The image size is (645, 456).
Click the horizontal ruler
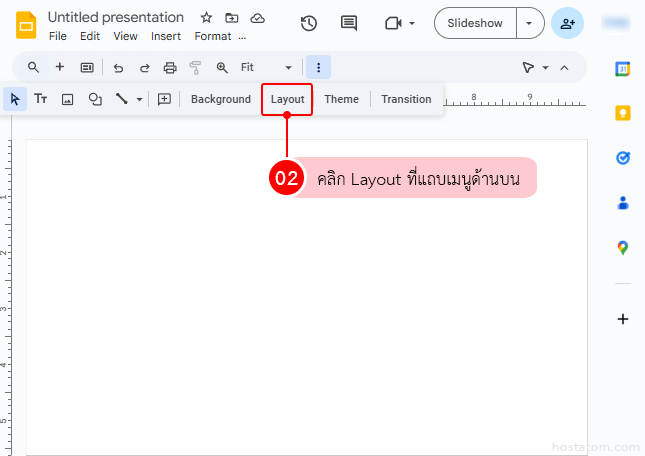(514, 100)
